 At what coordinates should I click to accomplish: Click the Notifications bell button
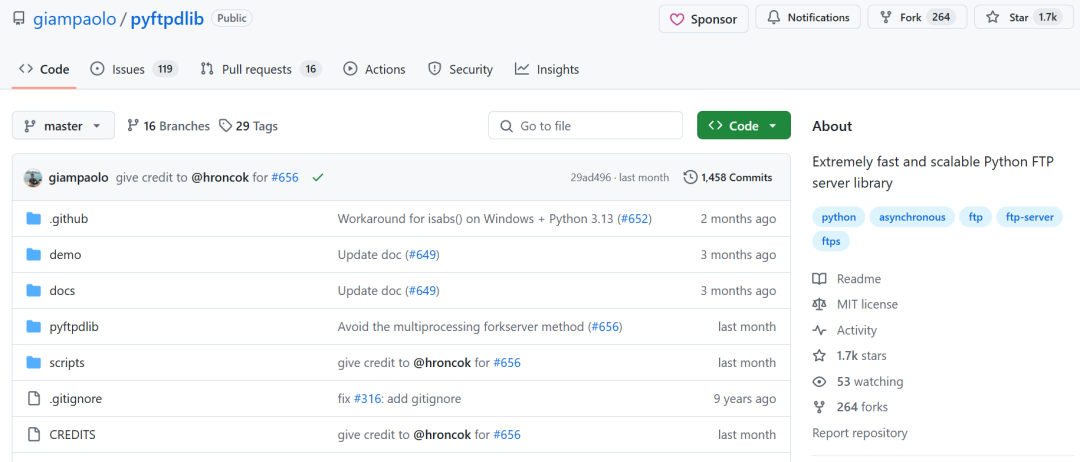pos(808,18)
